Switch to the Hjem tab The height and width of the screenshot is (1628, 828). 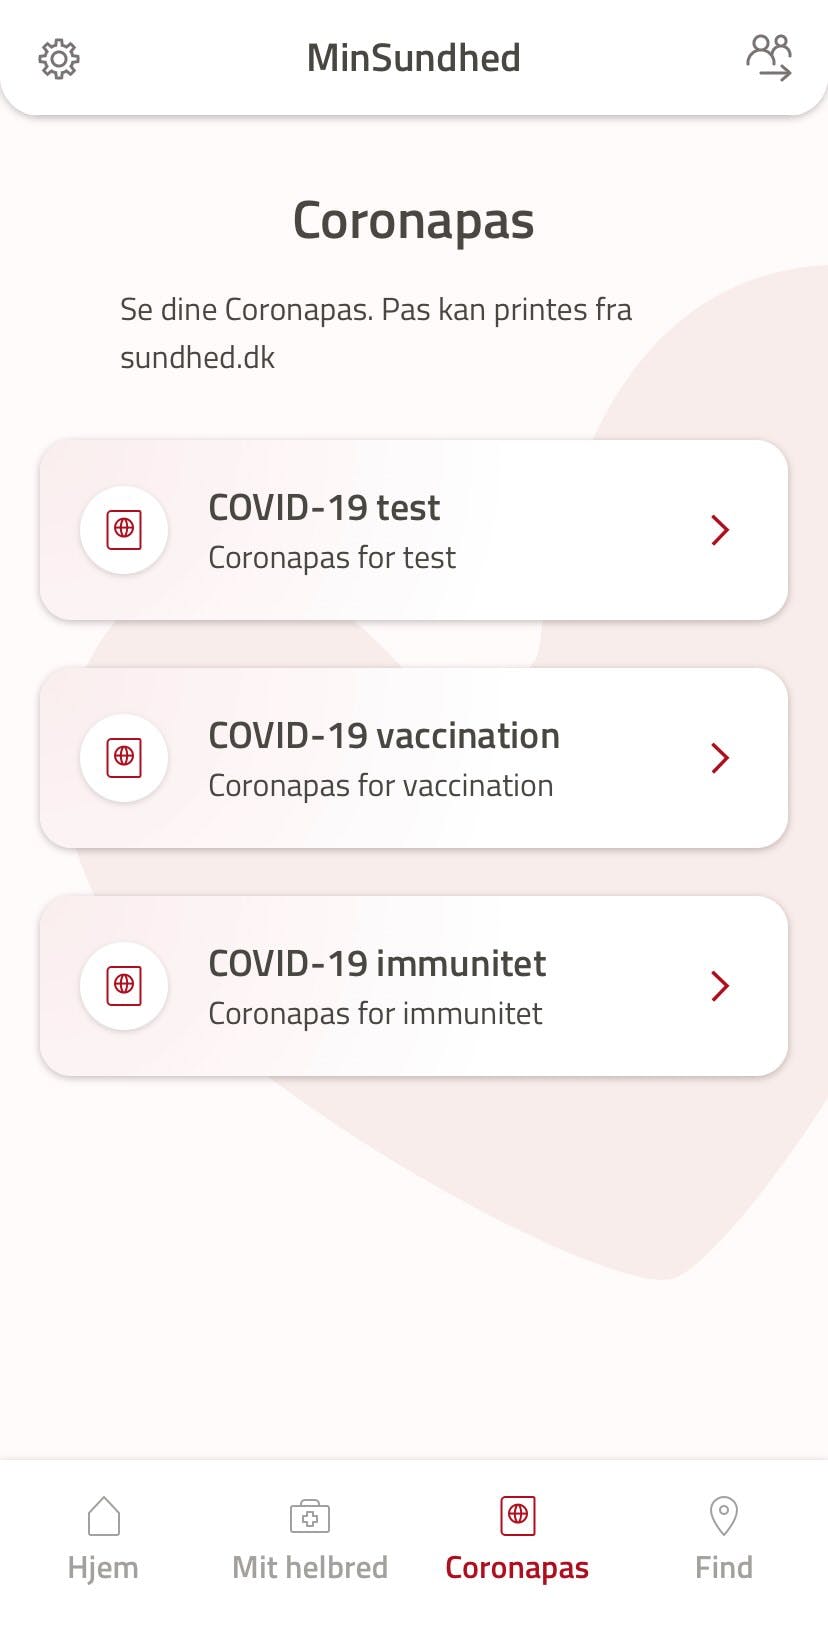point(103,1567)
